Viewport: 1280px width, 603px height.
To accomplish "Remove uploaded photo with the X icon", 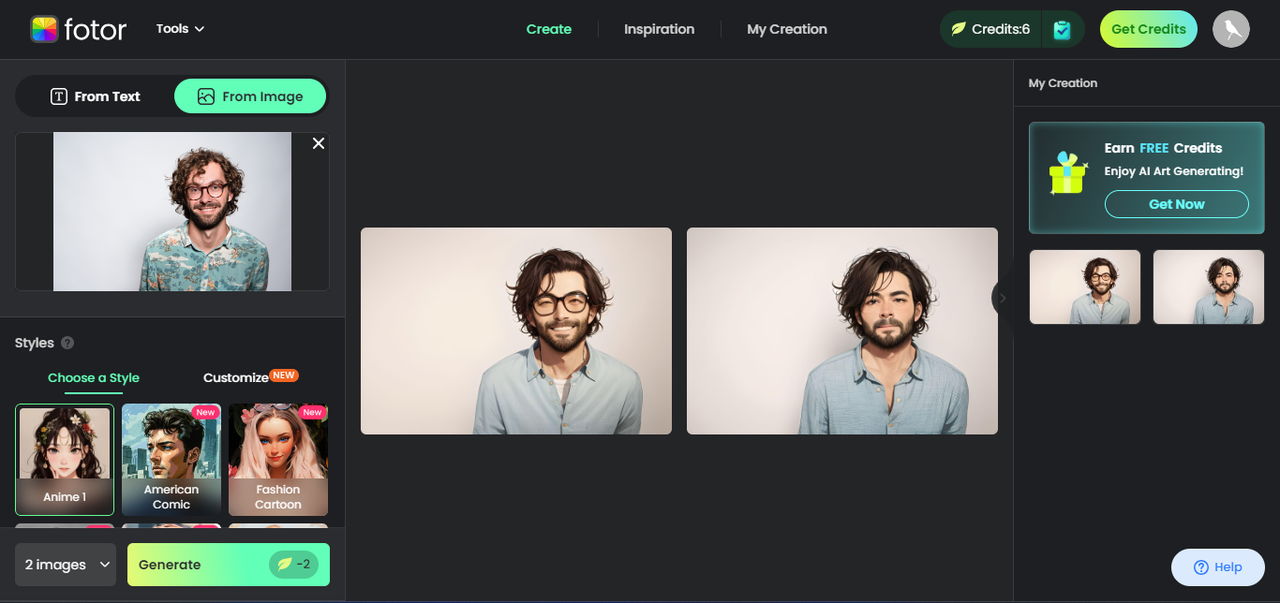I will coord(318,144).
